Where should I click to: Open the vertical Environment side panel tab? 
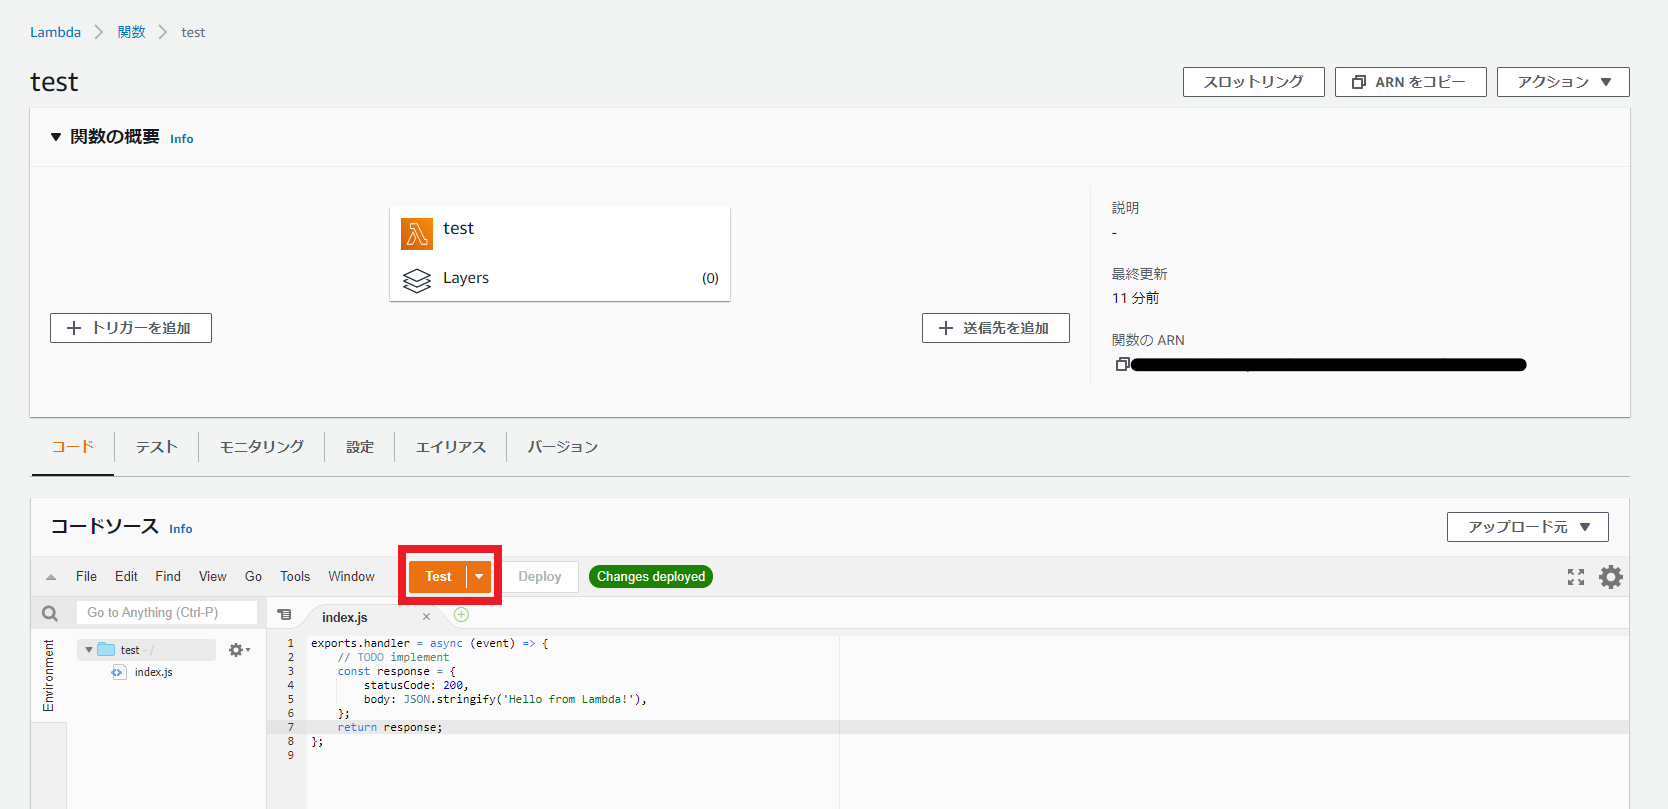point(49,676)
